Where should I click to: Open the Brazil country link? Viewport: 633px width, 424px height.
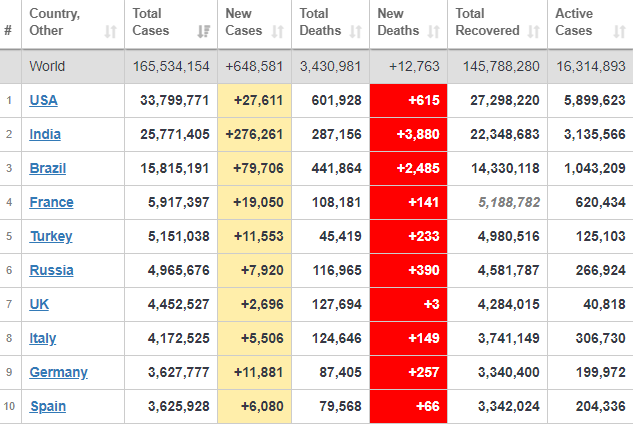pos(48,168)
